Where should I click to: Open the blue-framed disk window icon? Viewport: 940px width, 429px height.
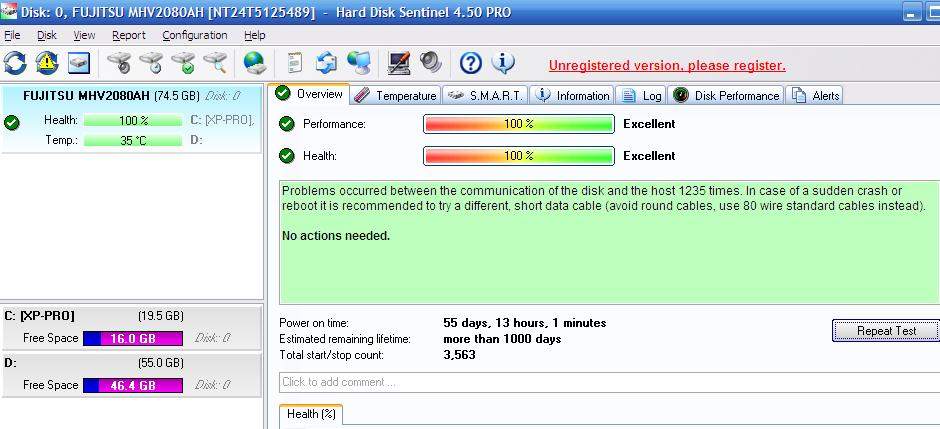click(79, 63)
